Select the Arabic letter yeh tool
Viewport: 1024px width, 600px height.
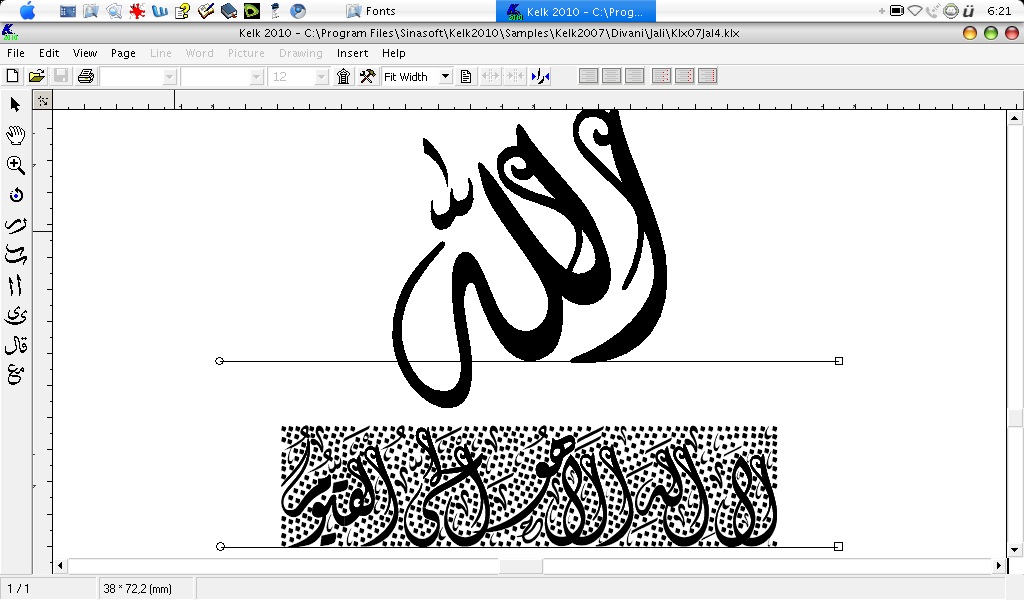(16, 315)
